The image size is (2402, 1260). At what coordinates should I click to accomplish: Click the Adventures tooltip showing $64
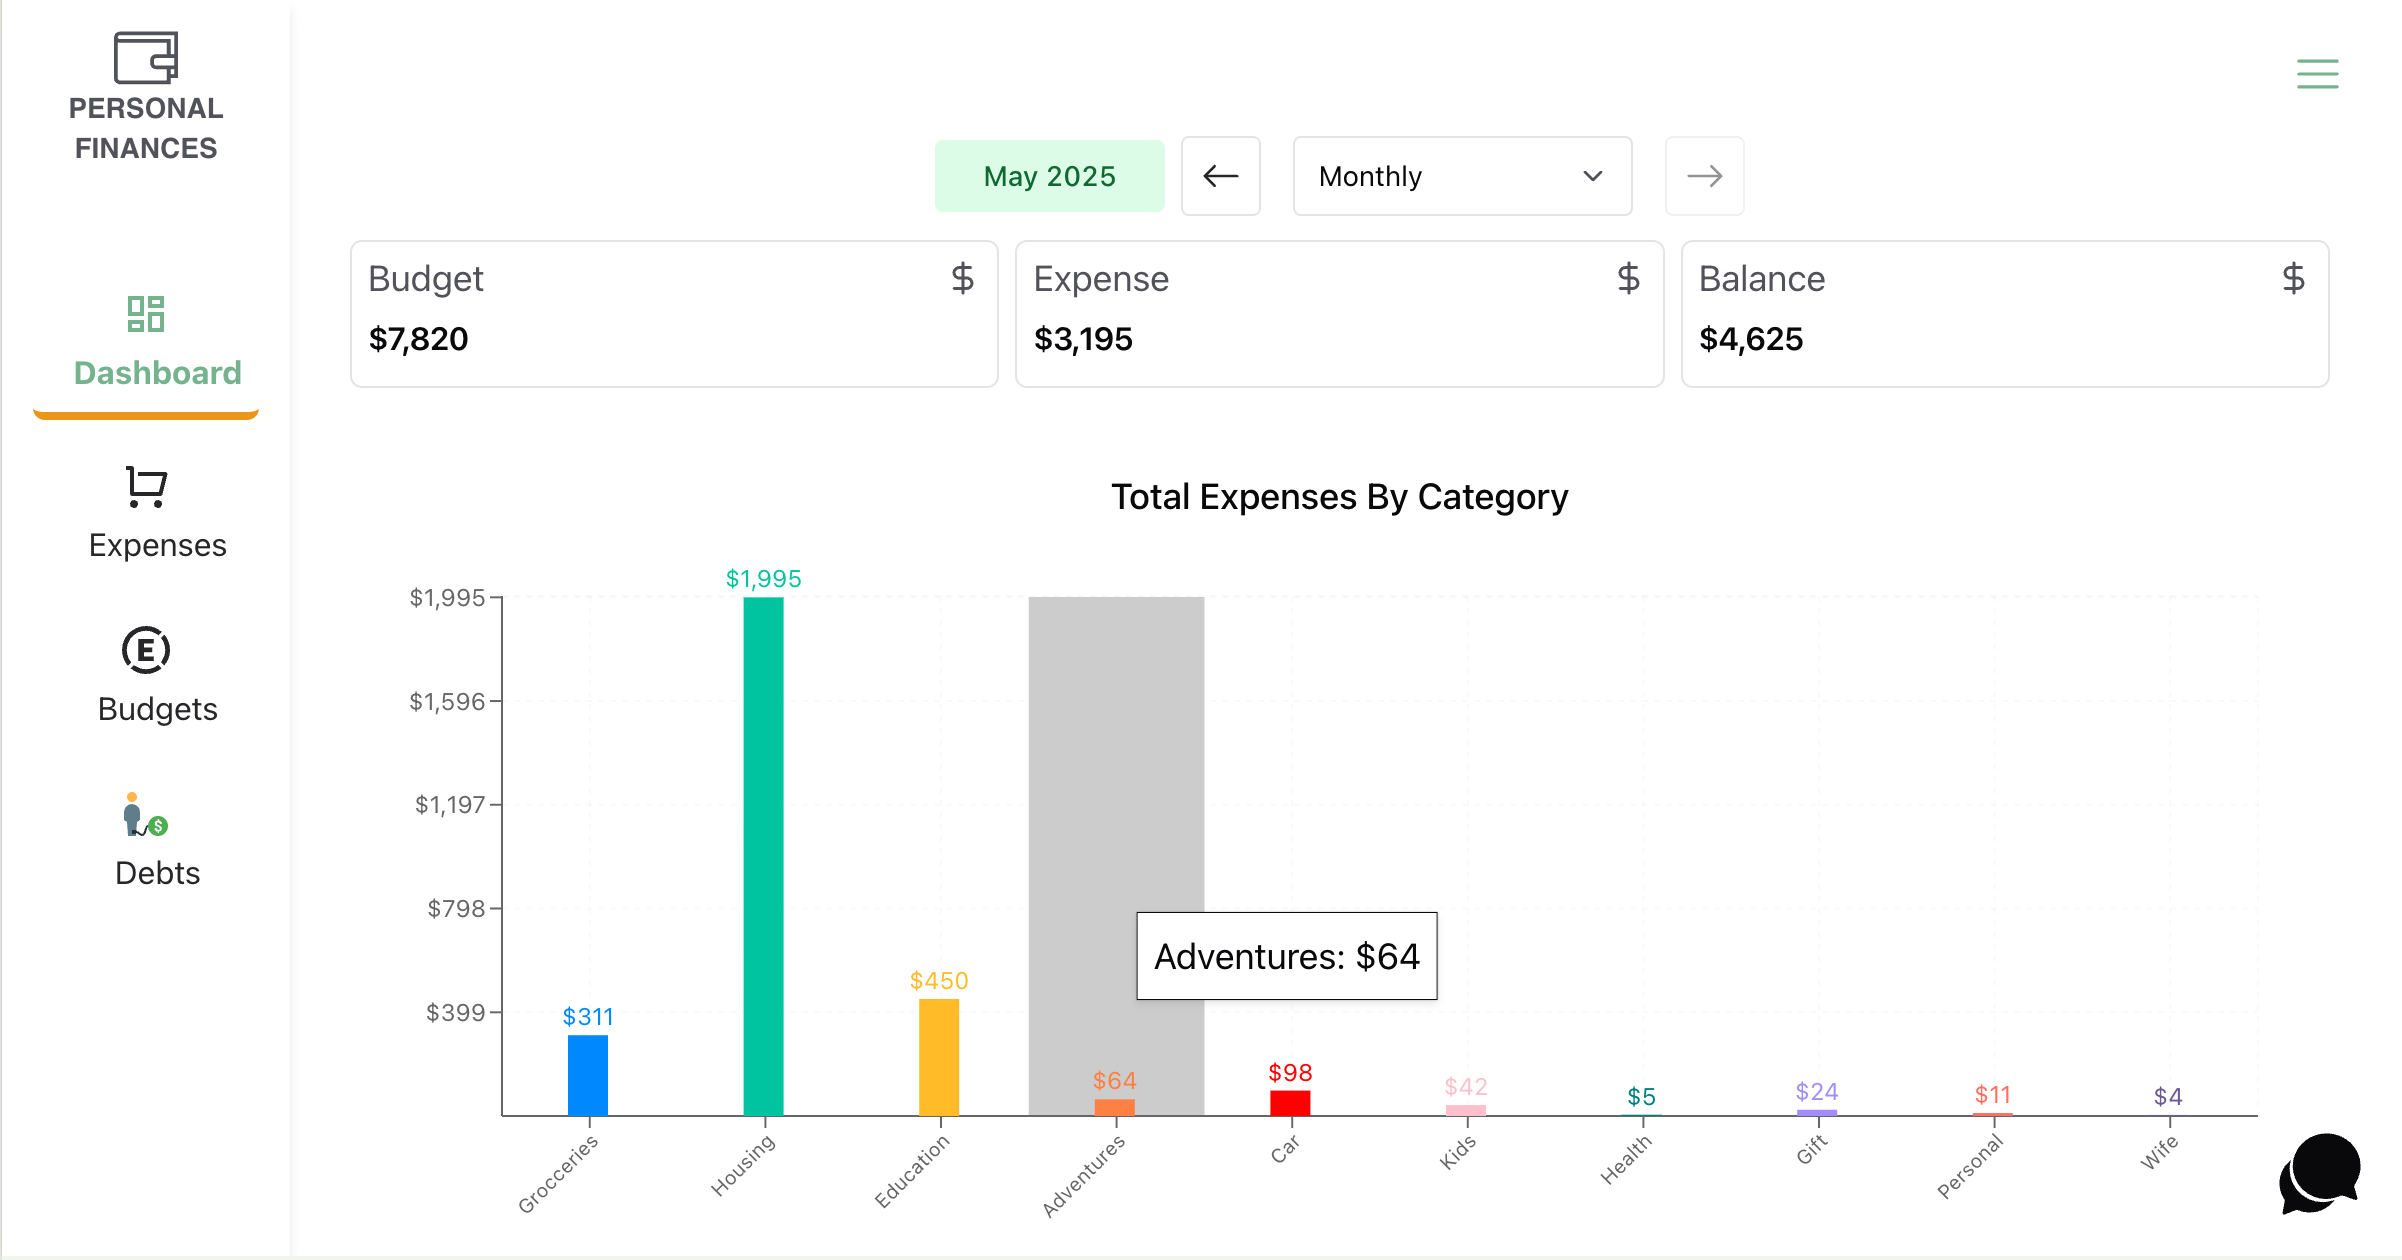[x=1286, y=956]
